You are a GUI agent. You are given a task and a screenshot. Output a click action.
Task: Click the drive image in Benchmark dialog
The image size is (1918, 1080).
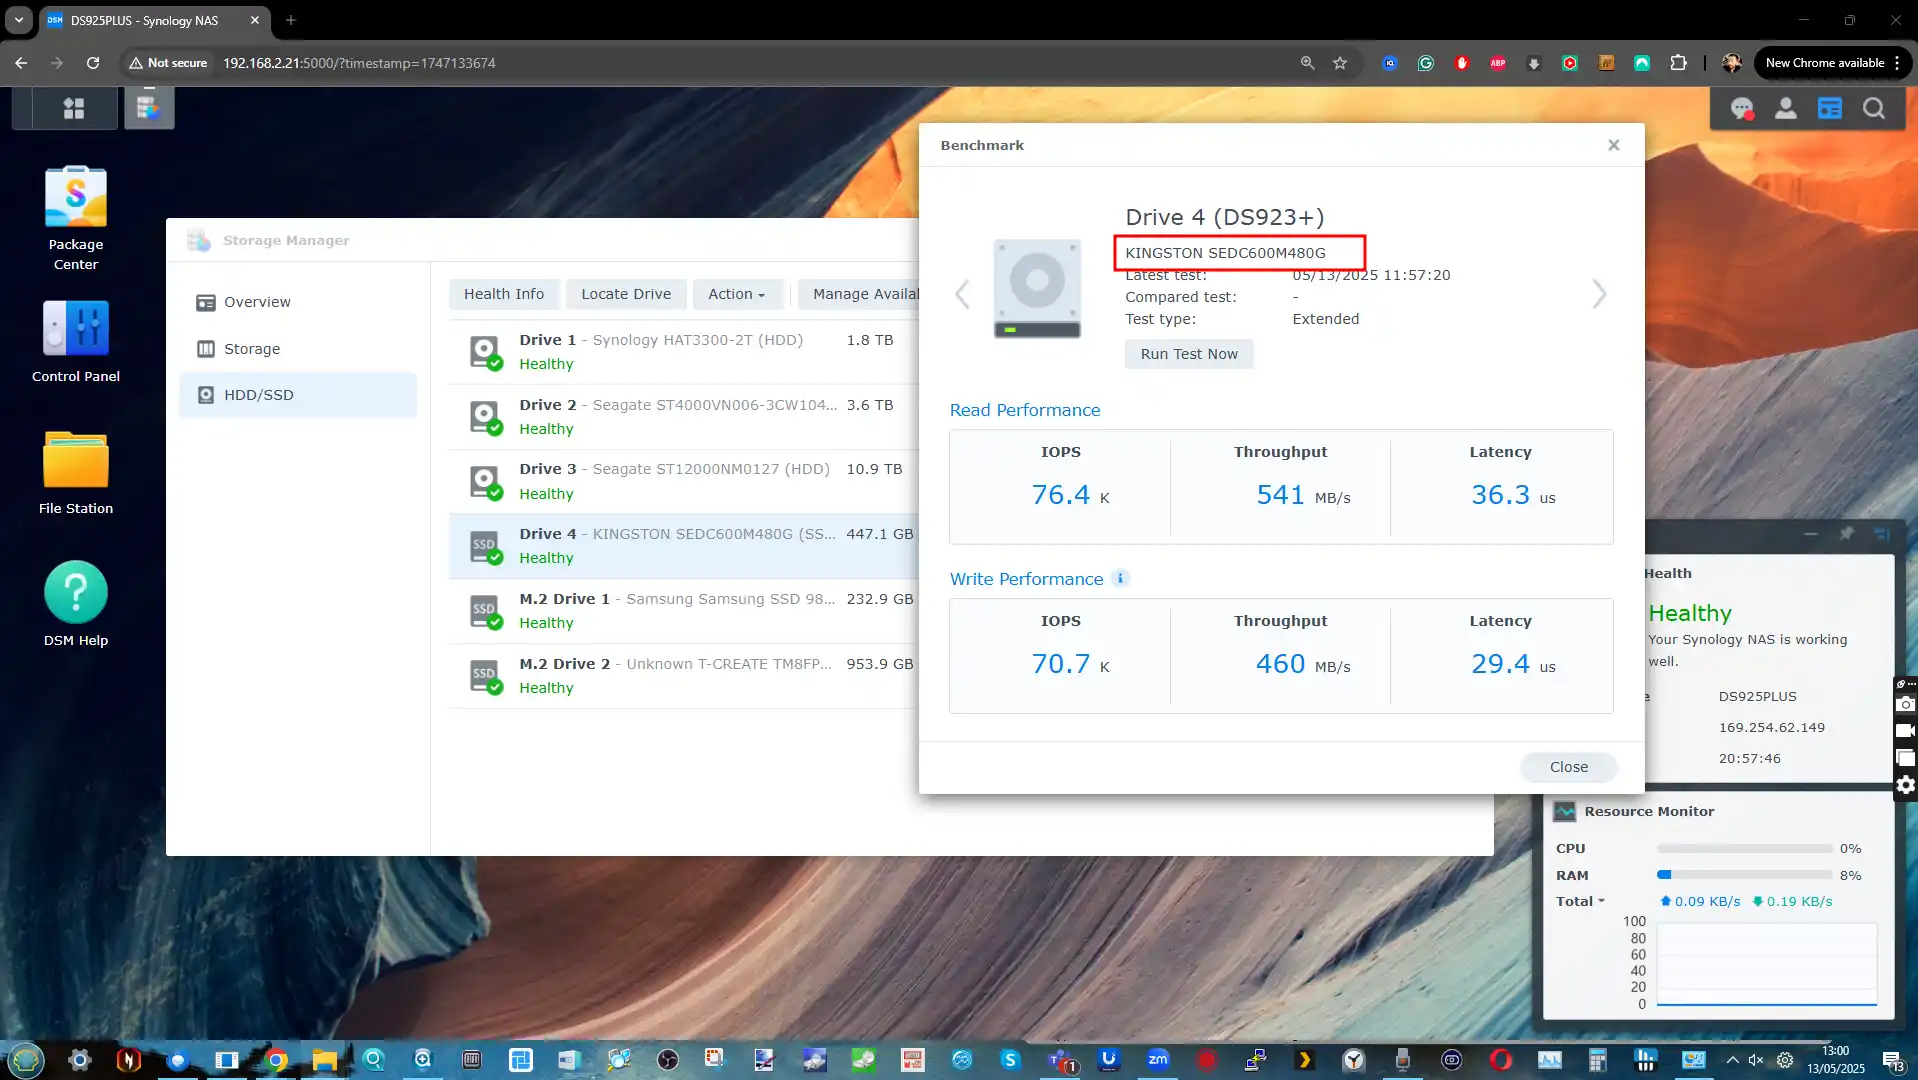point(1037,288)
